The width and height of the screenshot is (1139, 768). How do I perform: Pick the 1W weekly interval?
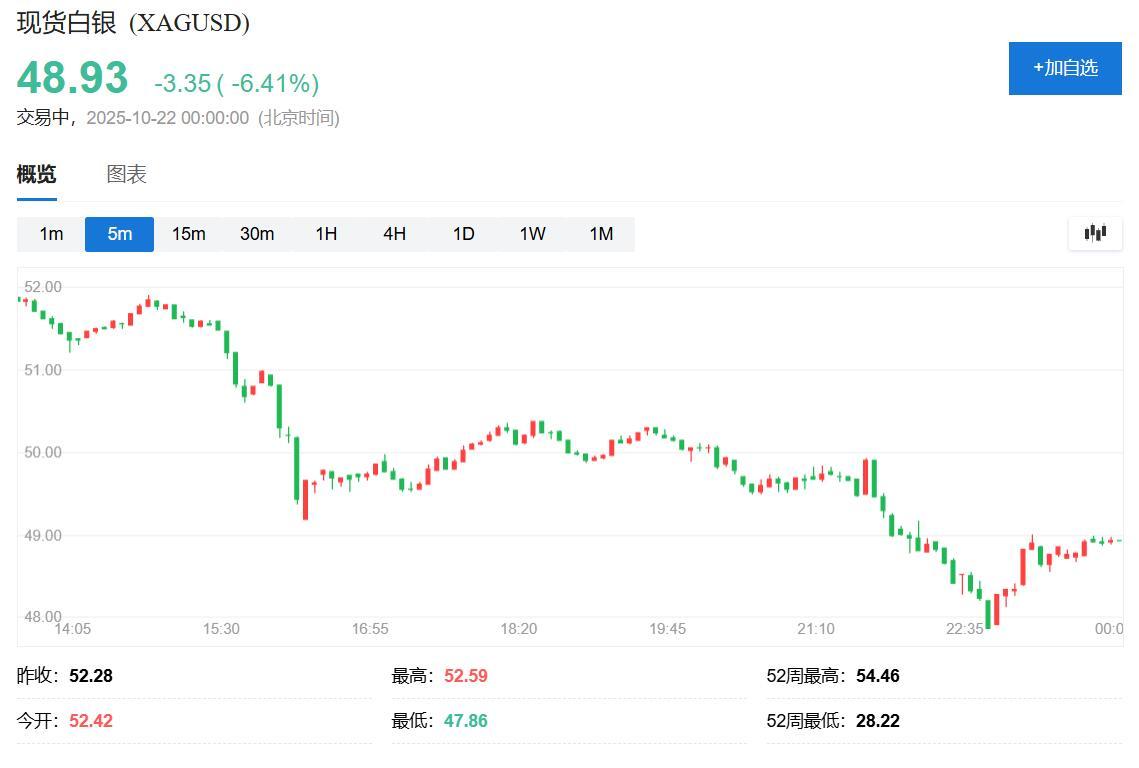pyautogui.click(x=532, y=234)
